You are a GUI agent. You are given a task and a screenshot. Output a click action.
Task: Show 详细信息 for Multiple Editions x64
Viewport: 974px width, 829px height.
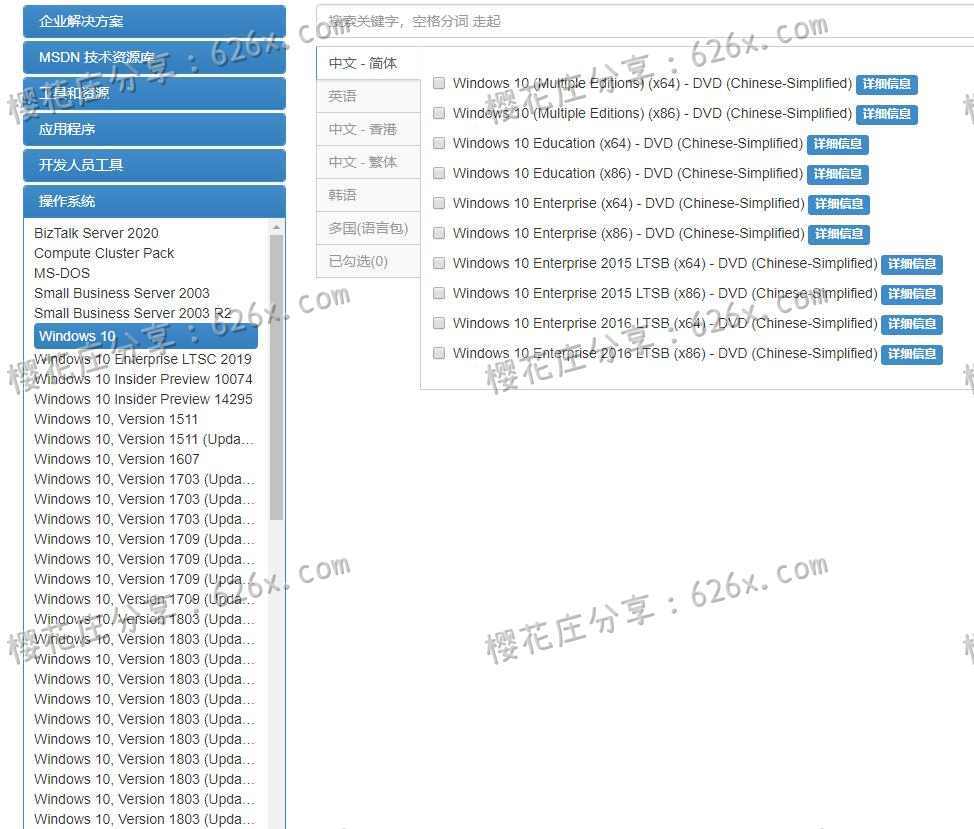tap(886, 84)
